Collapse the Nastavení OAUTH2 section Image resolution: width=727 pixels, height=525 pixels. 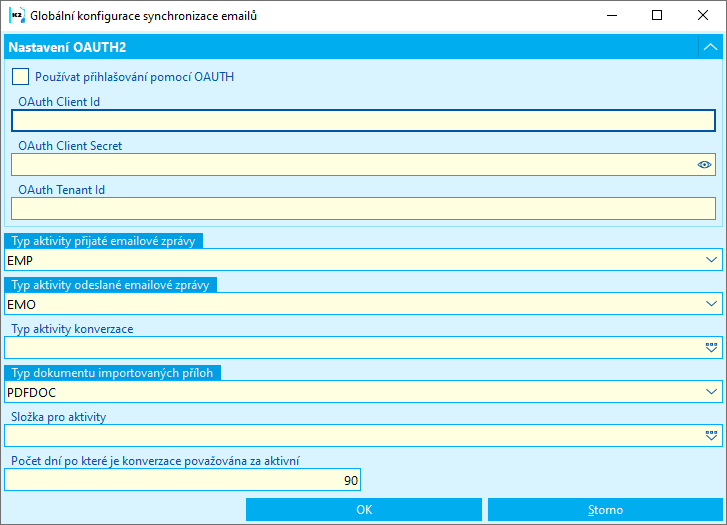click(x=710, y=47)
